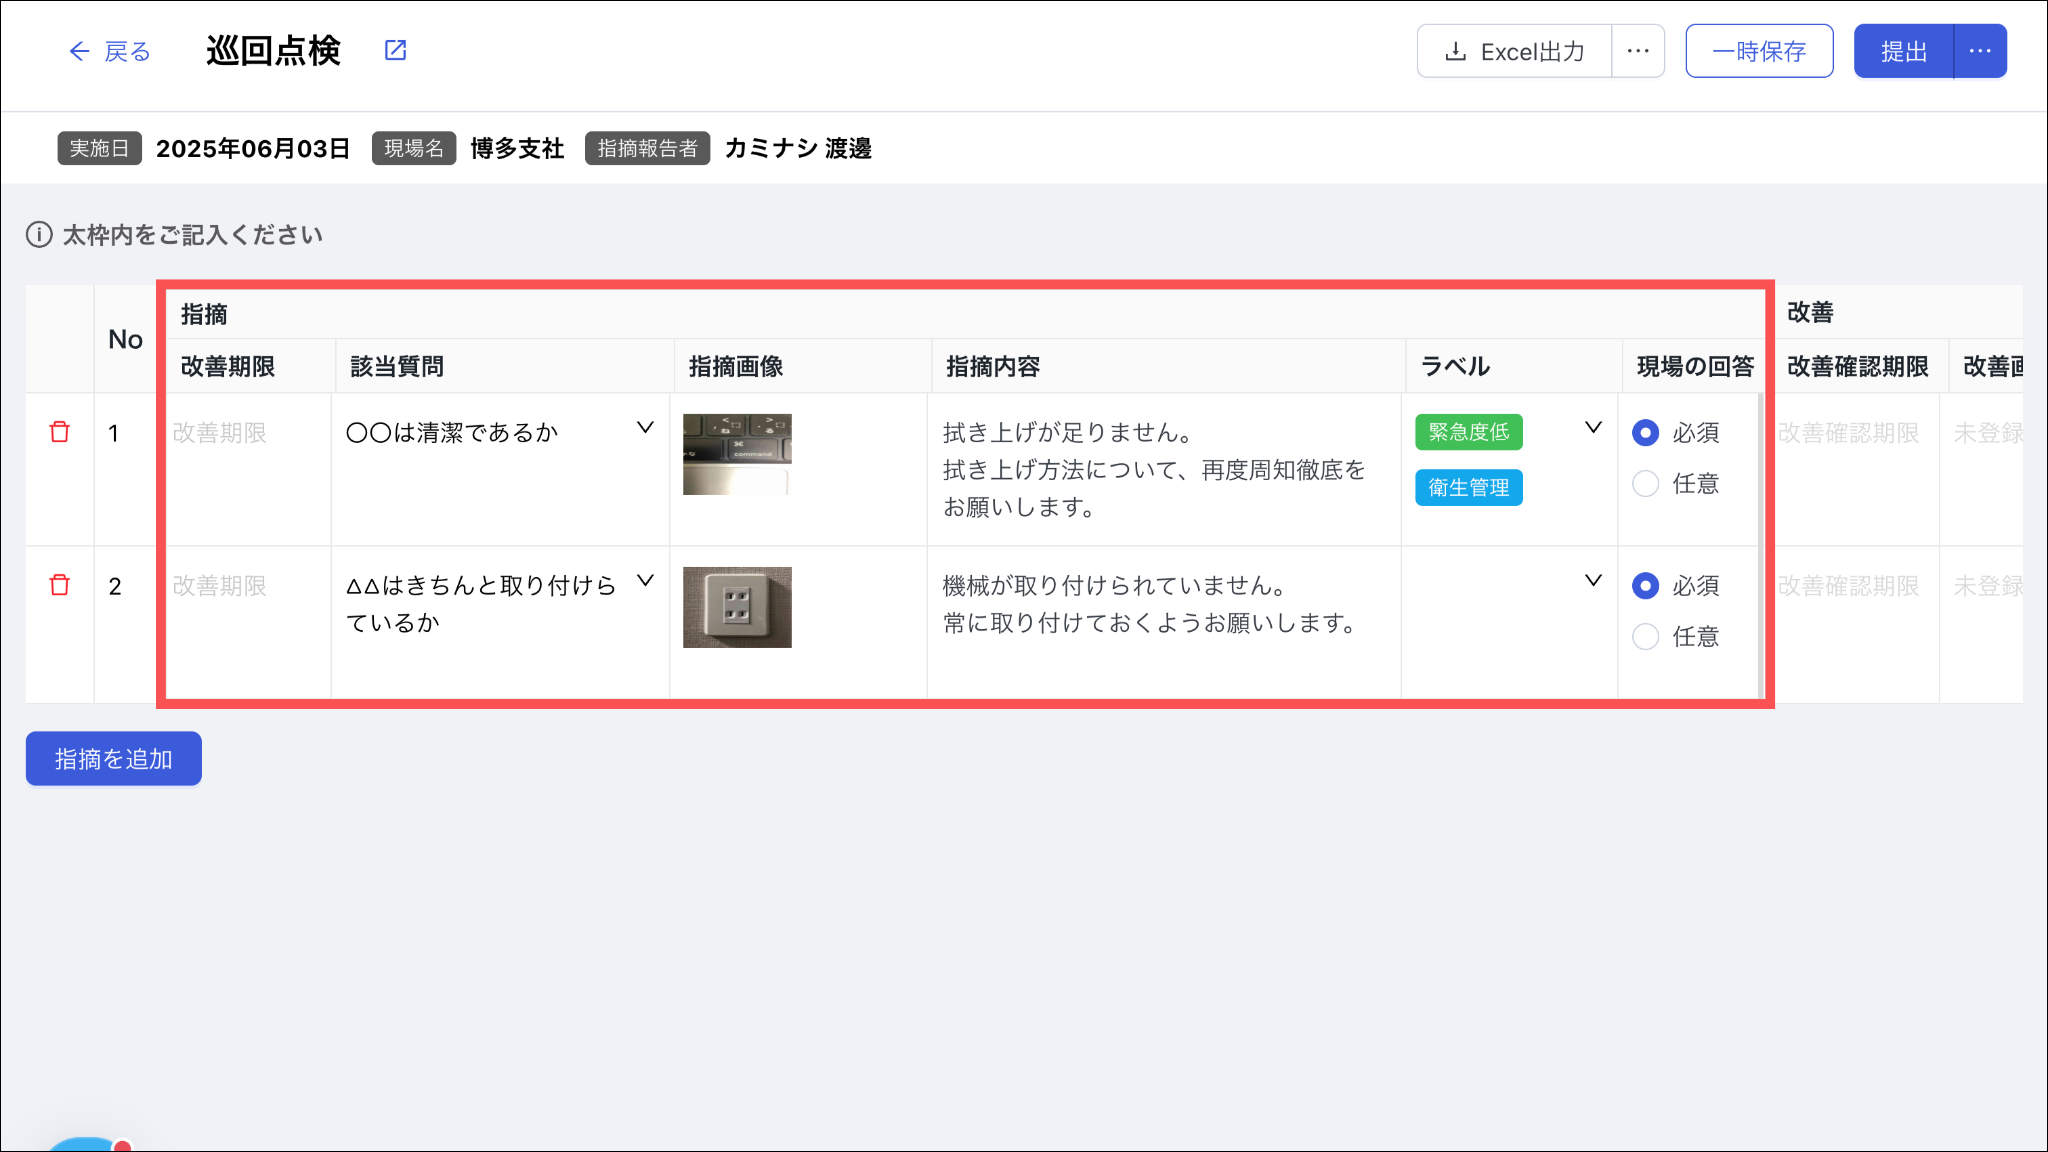
Task: Click the 一時保存 button
Action: pos(1759,51)
